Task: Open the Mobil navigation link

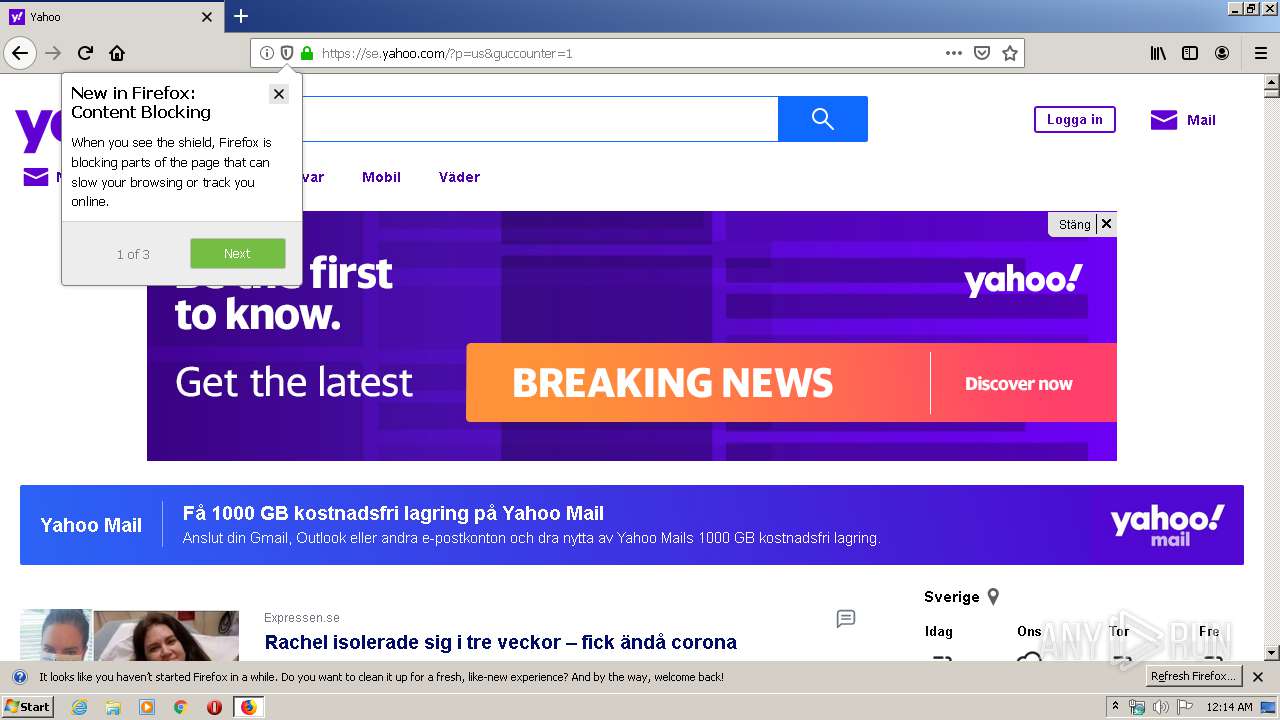Action: click(381, 177)
